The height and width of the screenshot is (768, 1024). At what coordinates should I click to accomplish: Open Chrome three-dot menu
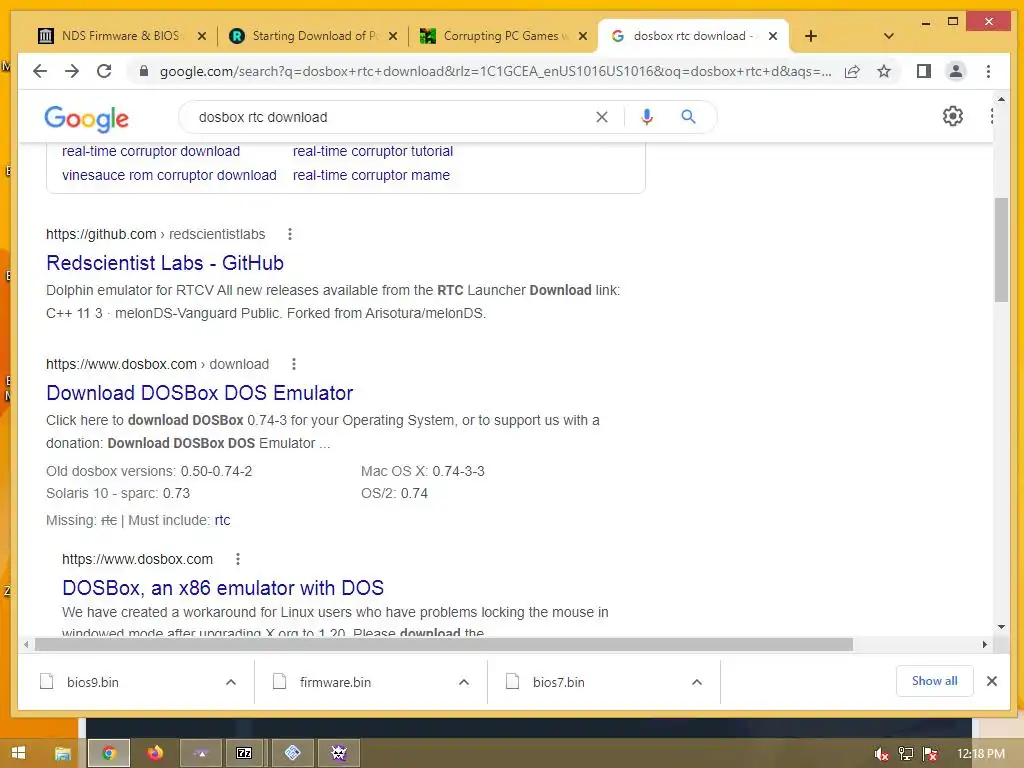pos(988,71)
